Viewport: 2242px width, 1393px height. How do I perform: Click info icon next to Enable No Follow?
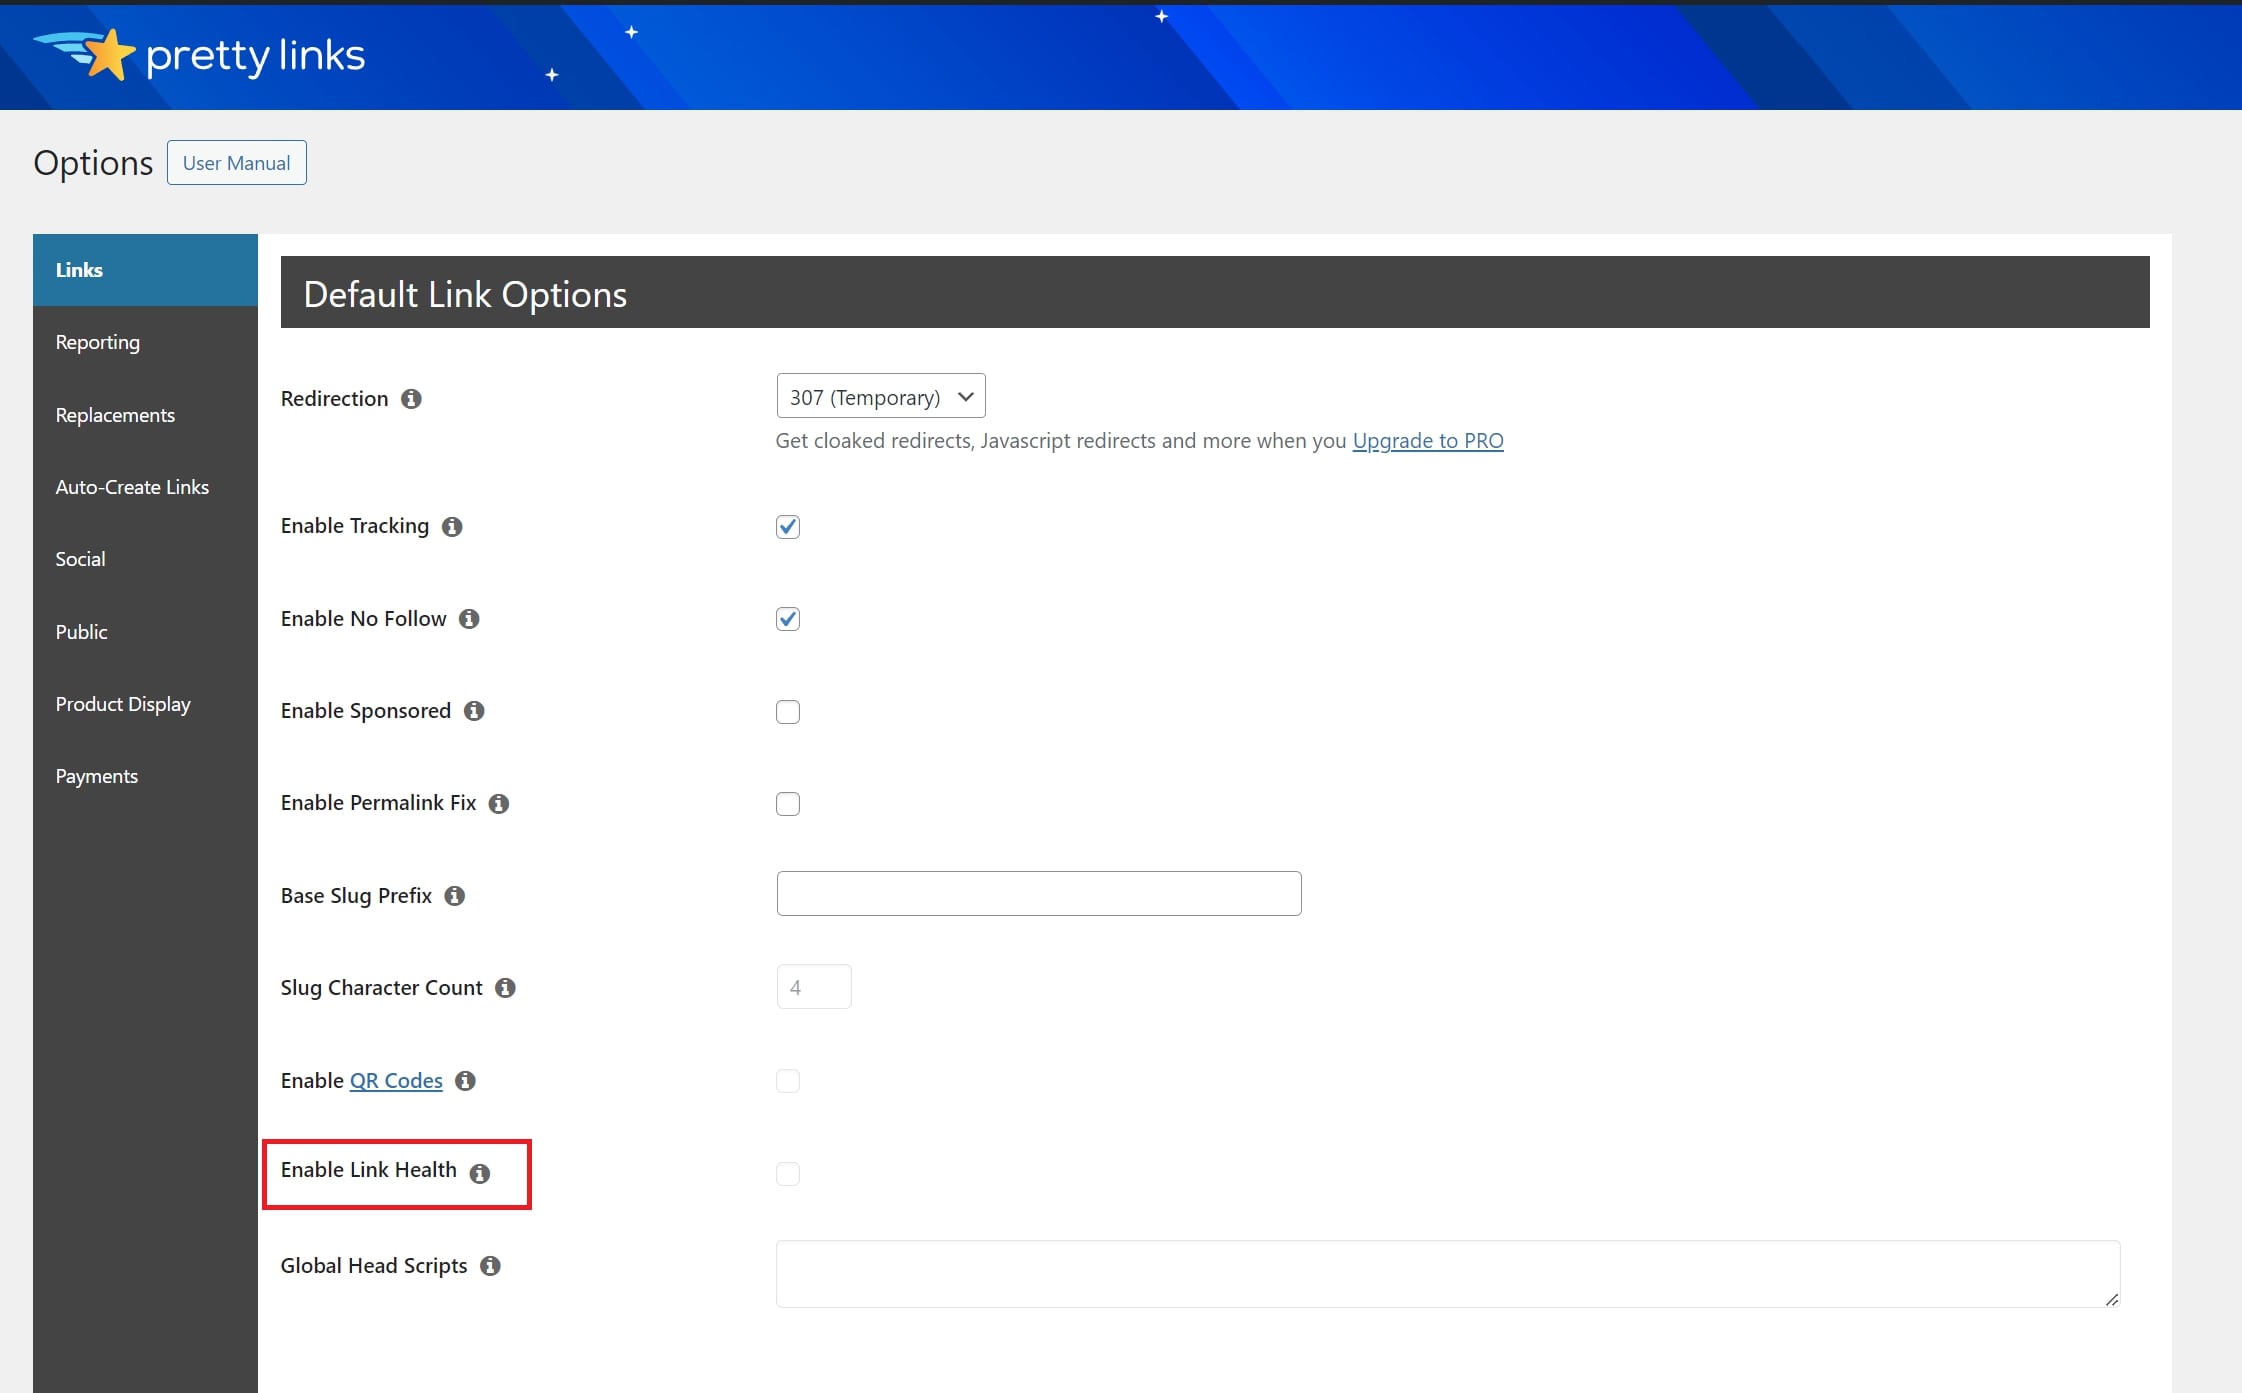[x=469, y=619]
